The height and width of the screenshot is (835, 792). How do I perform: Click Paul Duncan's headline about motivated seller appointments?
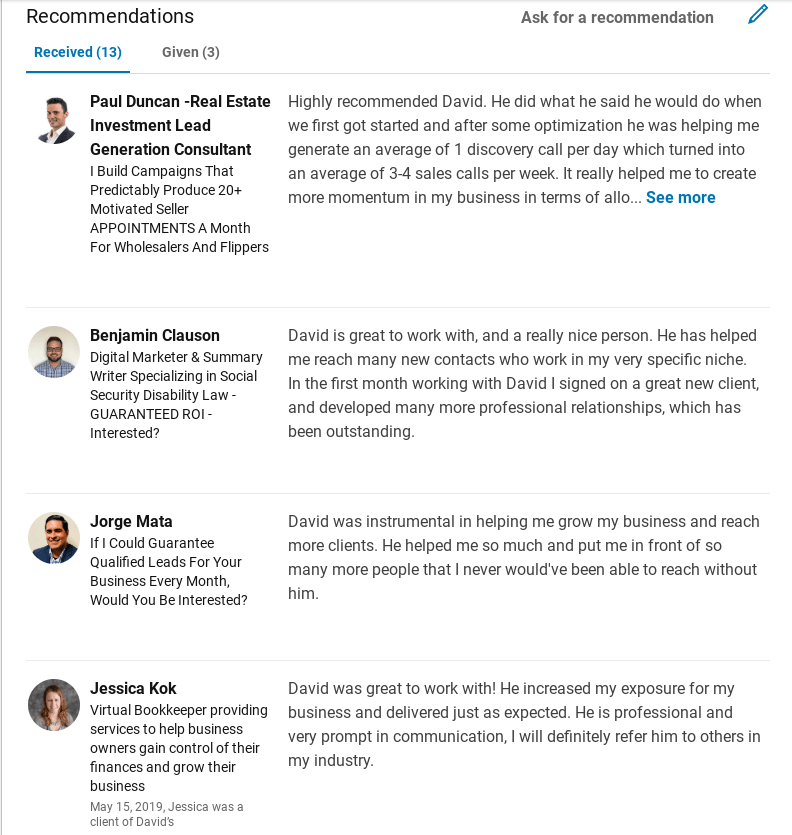[179, 209]
